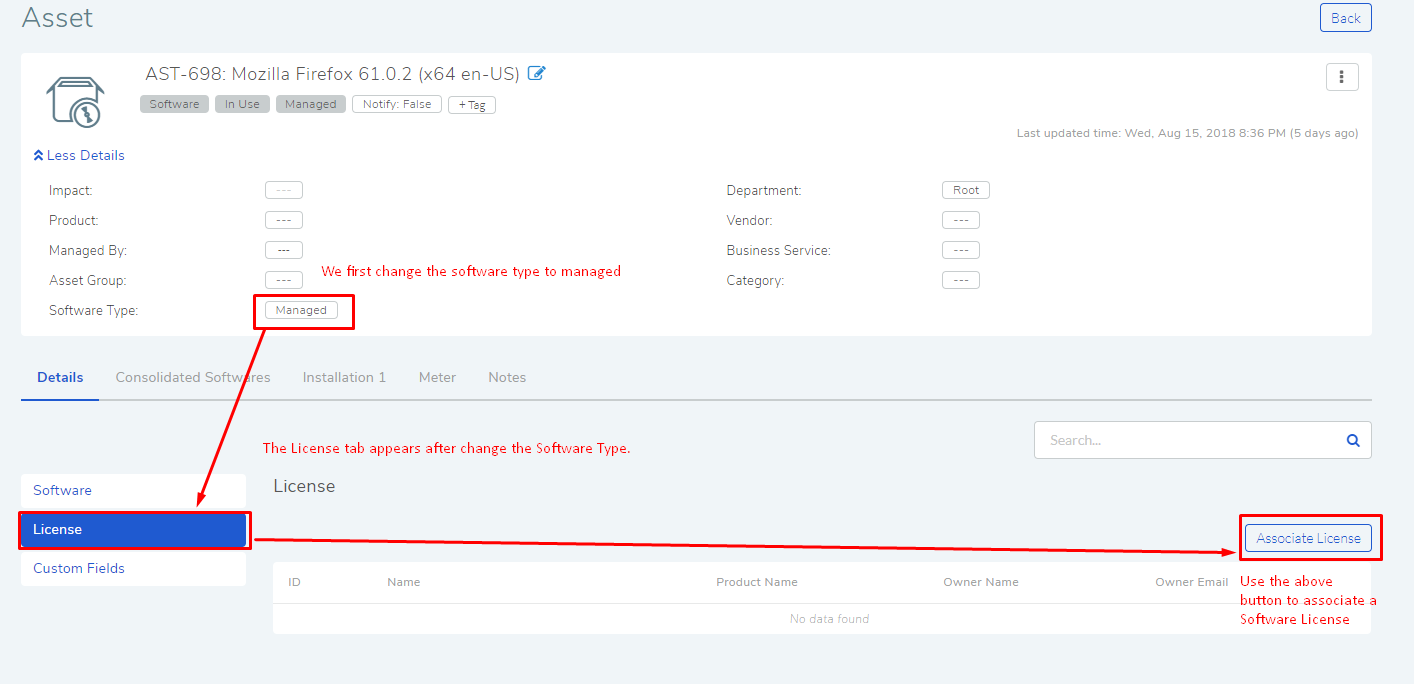Click the Last updated time text

1187,133
